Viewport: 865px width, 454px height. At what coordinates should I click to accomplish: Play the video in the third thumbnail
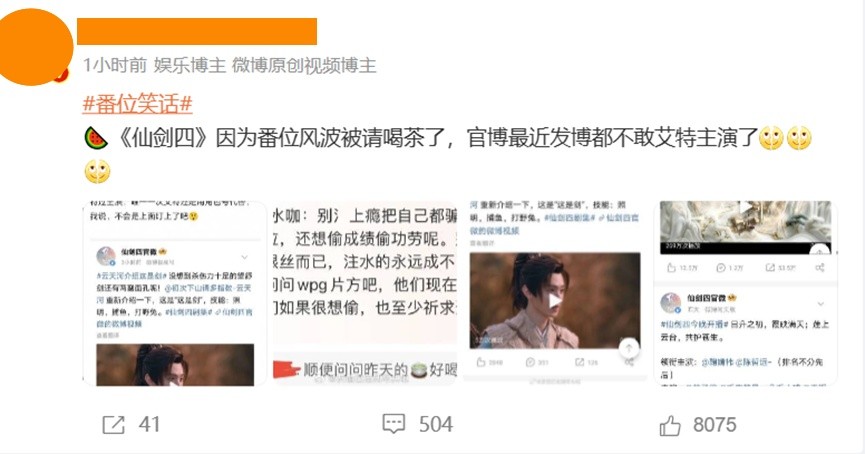pyautogui.click(x=554, y=301)
